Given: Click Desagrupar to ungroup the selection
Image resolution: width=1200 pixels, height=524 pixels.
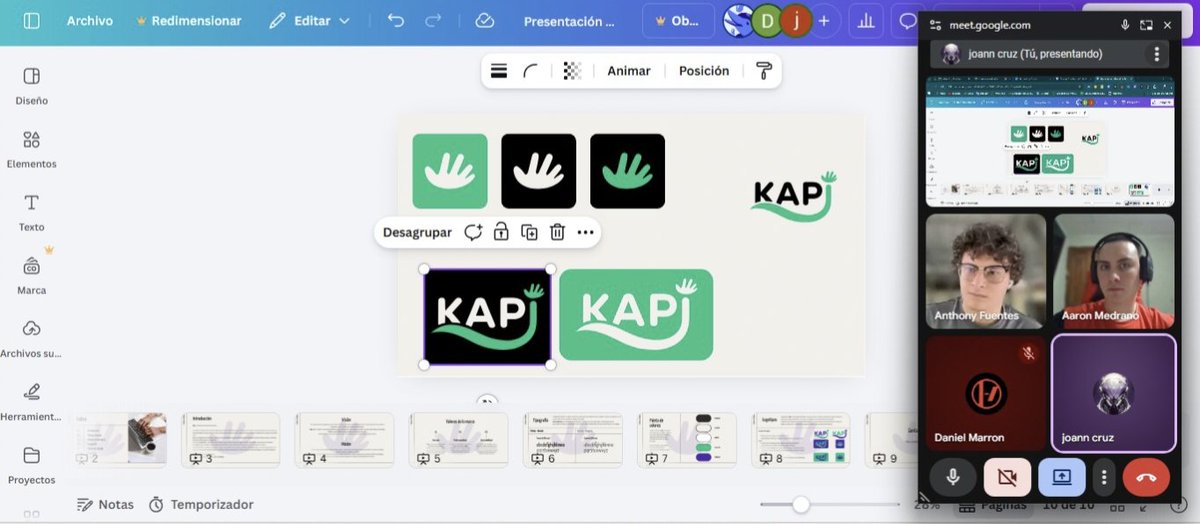Looking at the screenshot, I should (x=417, y=232).
